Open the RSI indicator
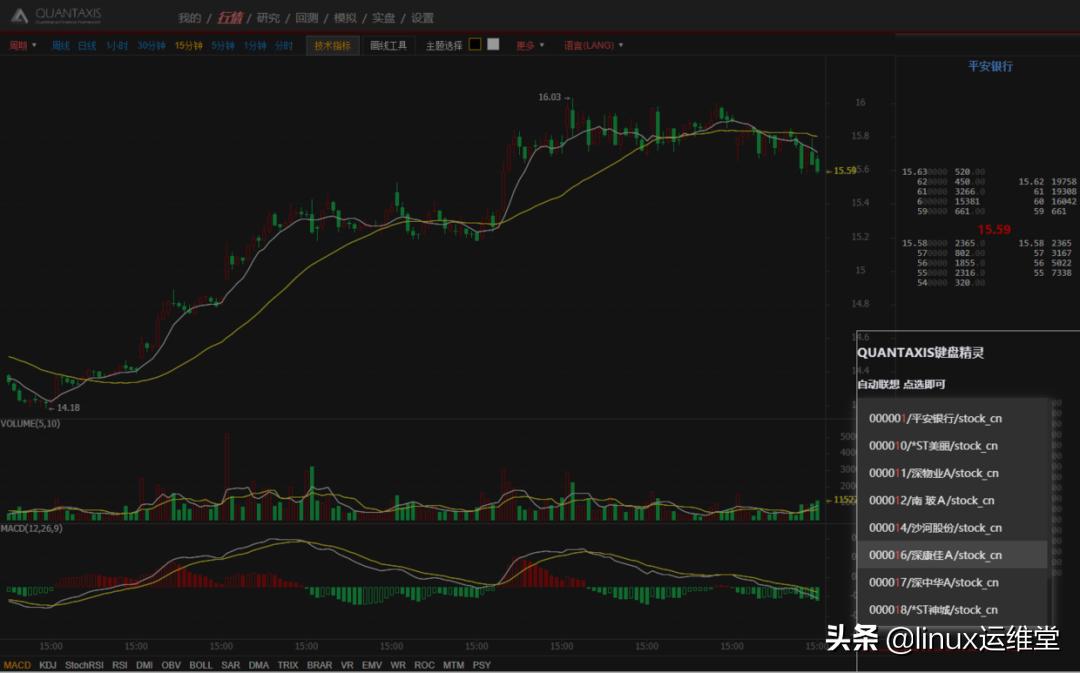The height and width of the screenshot is (673, 1080). point(117,664)
